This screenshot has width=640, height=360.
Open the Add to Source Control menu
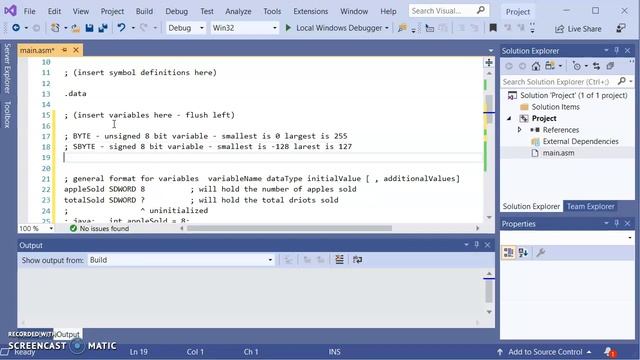[544, 352]
